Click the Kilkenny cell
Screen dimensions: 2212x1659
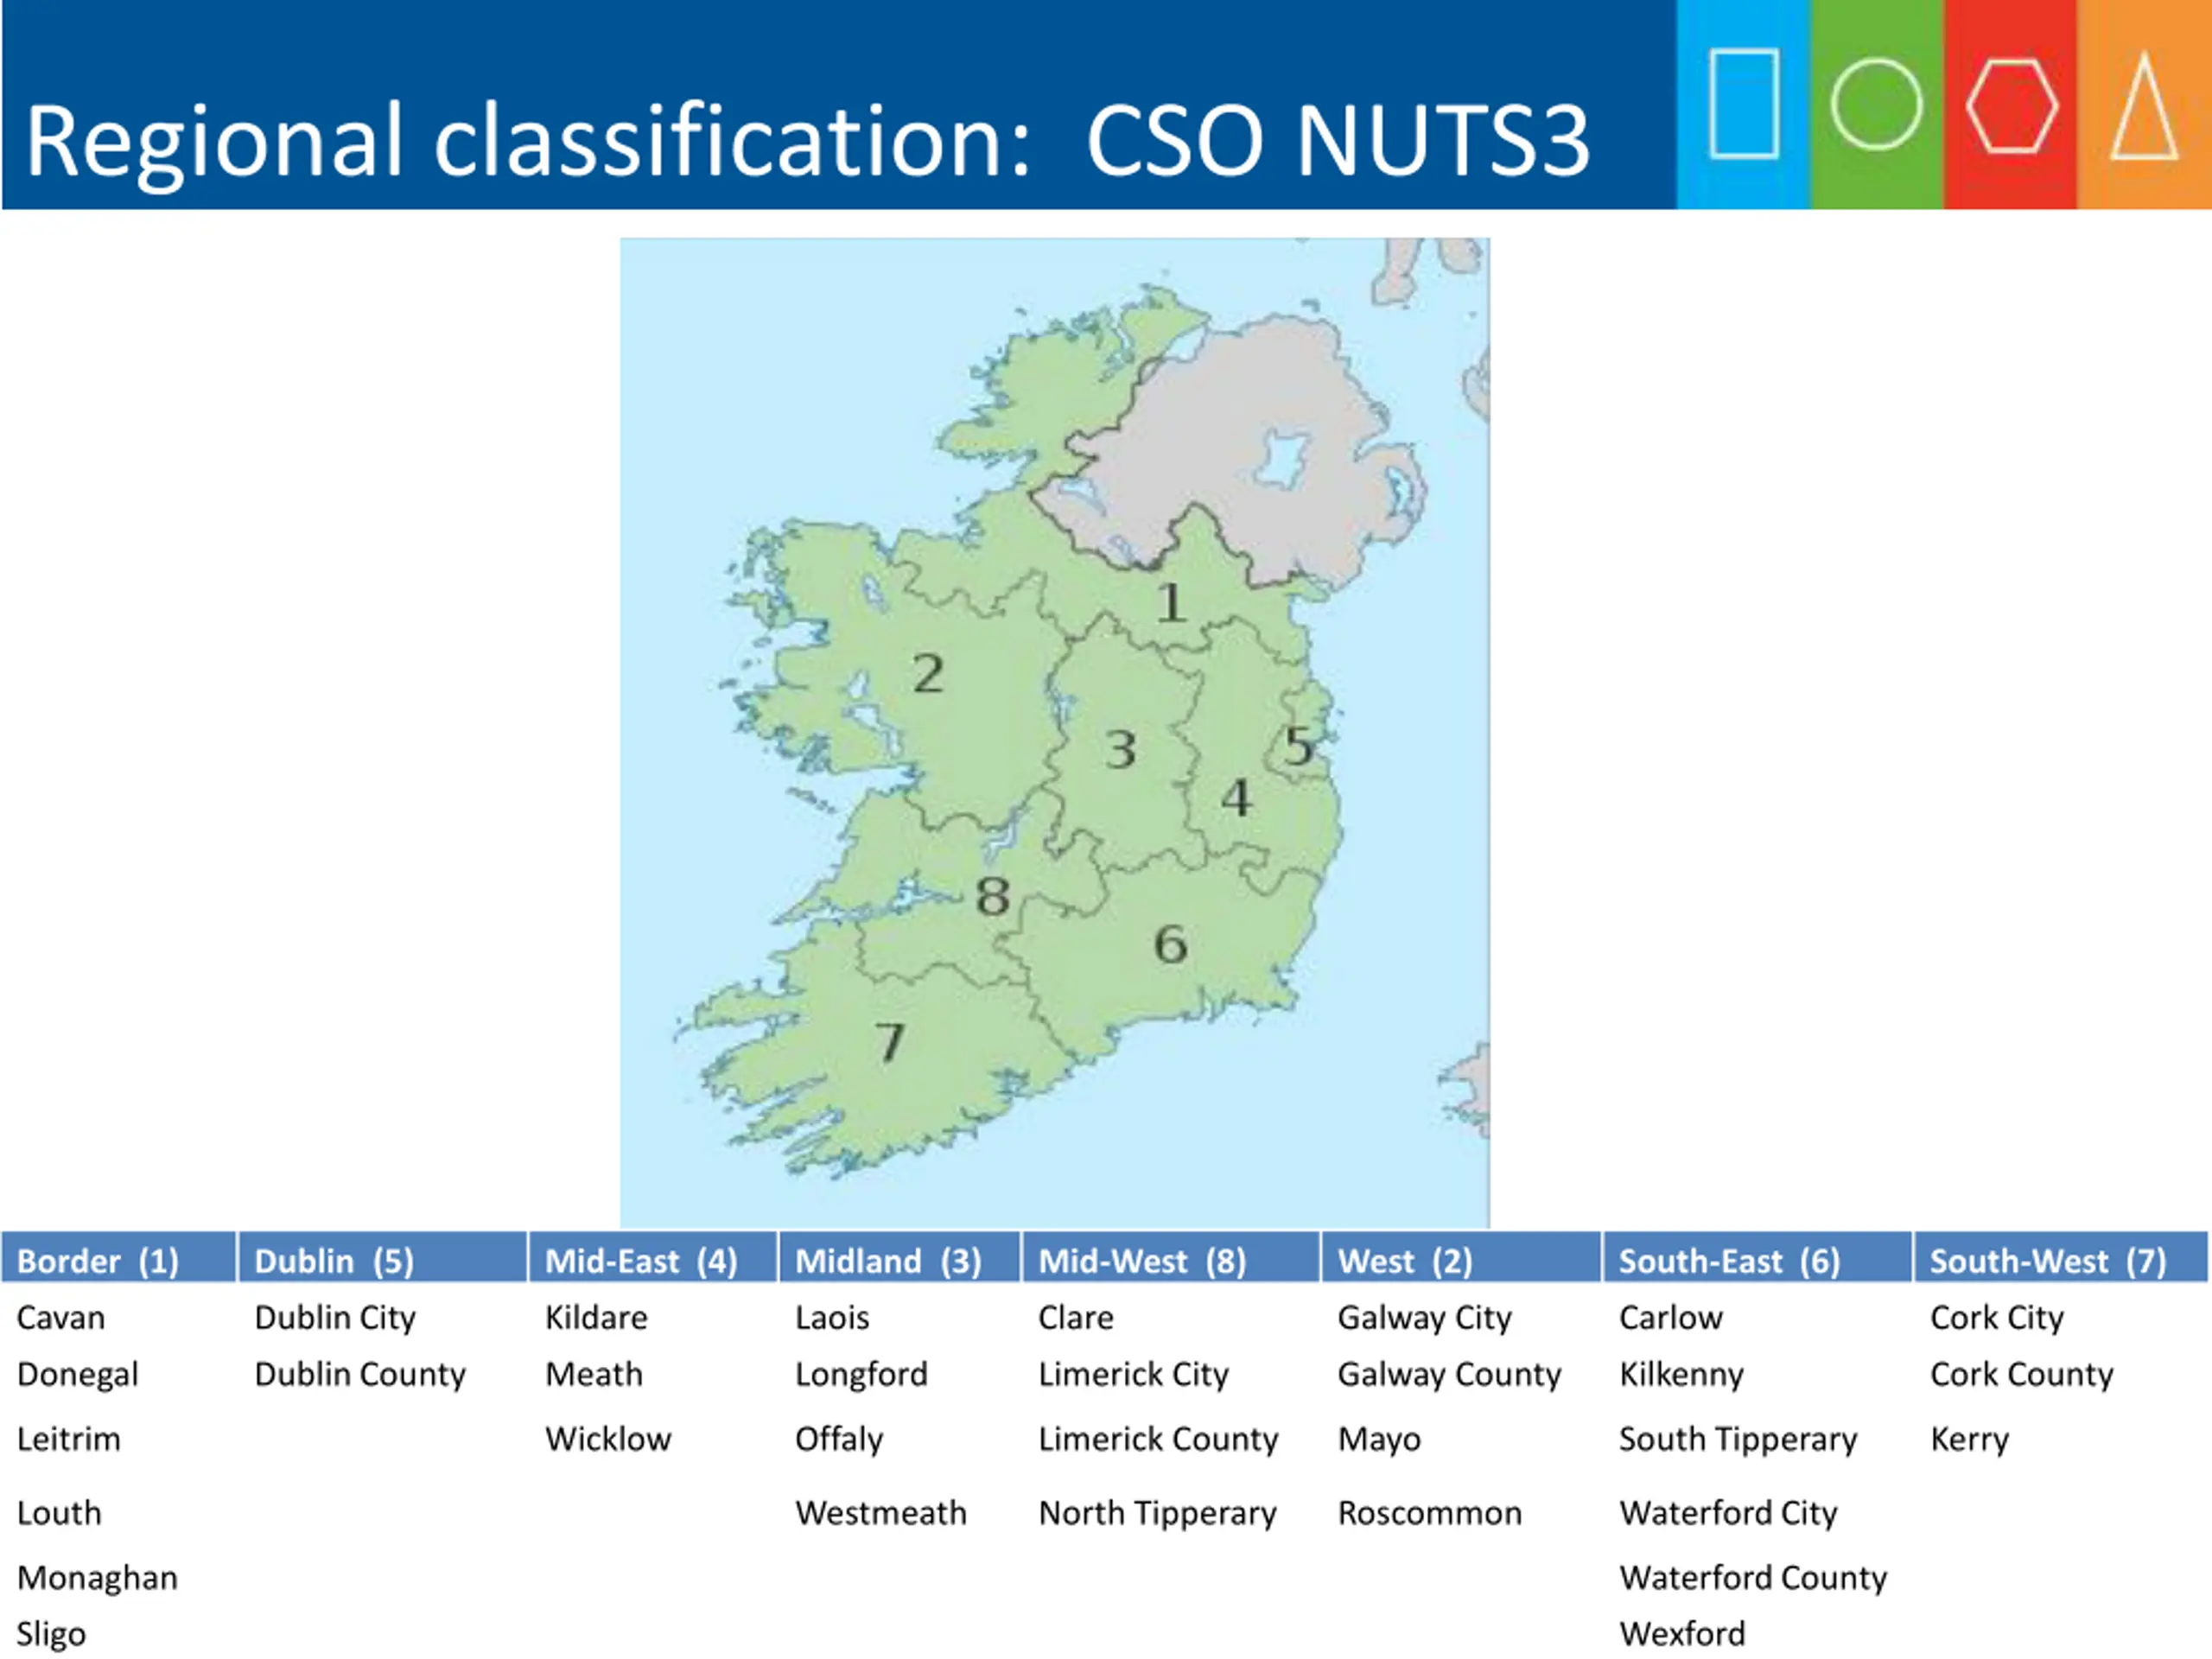pyautogui.click(x=1682, y=1375)
